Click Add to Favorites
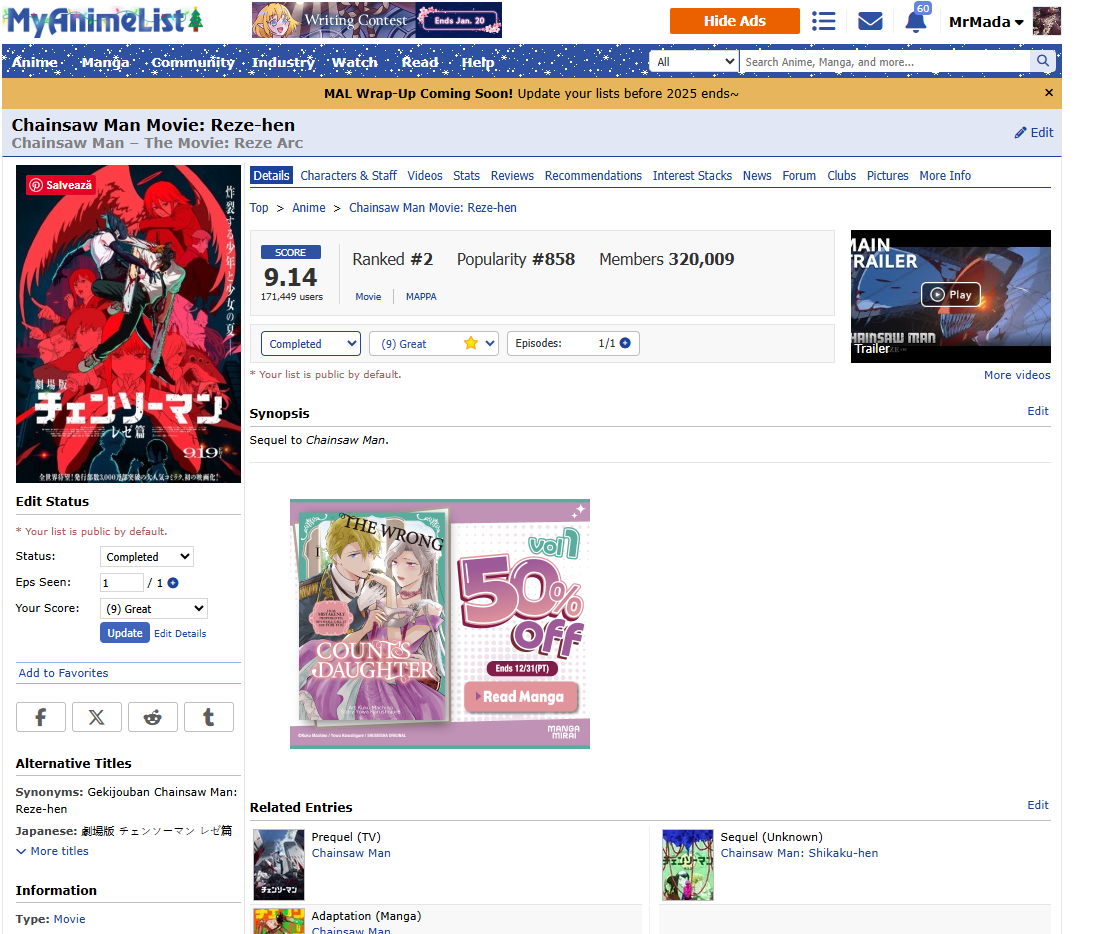The width and height of the screenshot is (1095, 934). tap(64, 673)
